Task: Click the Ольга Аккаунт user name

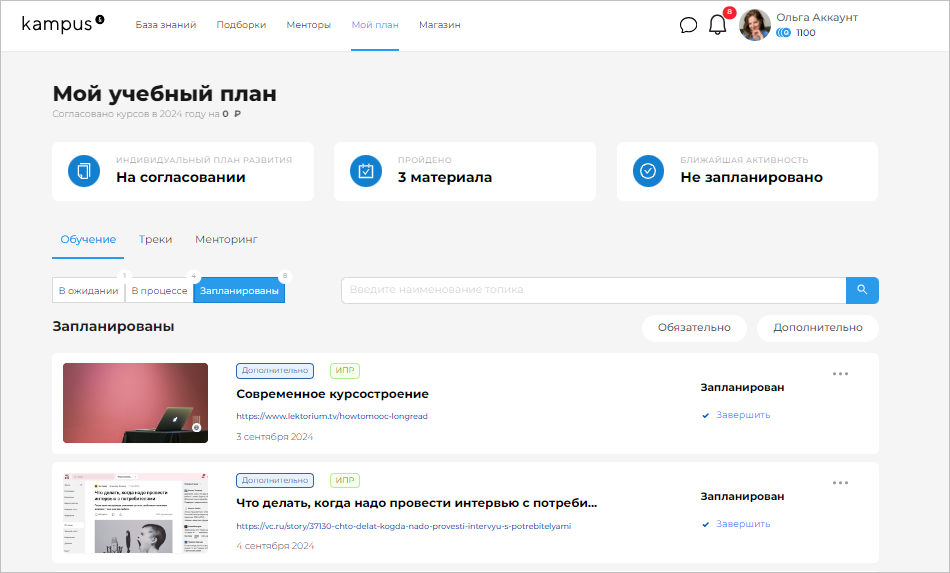Action: [817, 18]
